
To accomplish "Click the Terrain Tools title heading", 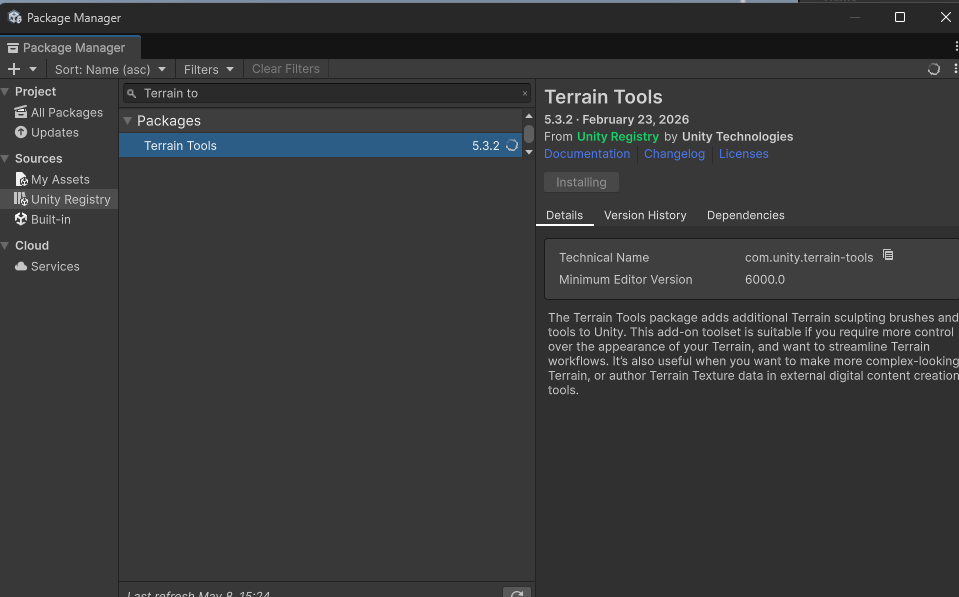I will [604, 97].
